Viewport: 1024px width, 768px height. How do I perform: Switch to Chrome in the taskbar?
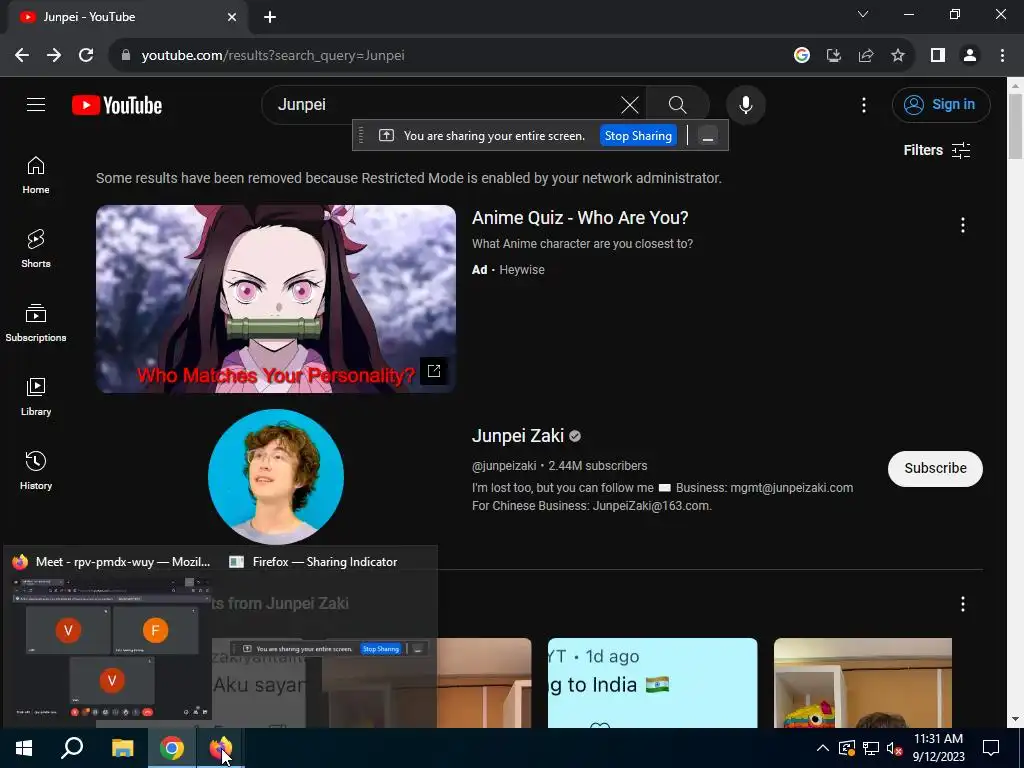pyautogui.click(x=172, y=748)
